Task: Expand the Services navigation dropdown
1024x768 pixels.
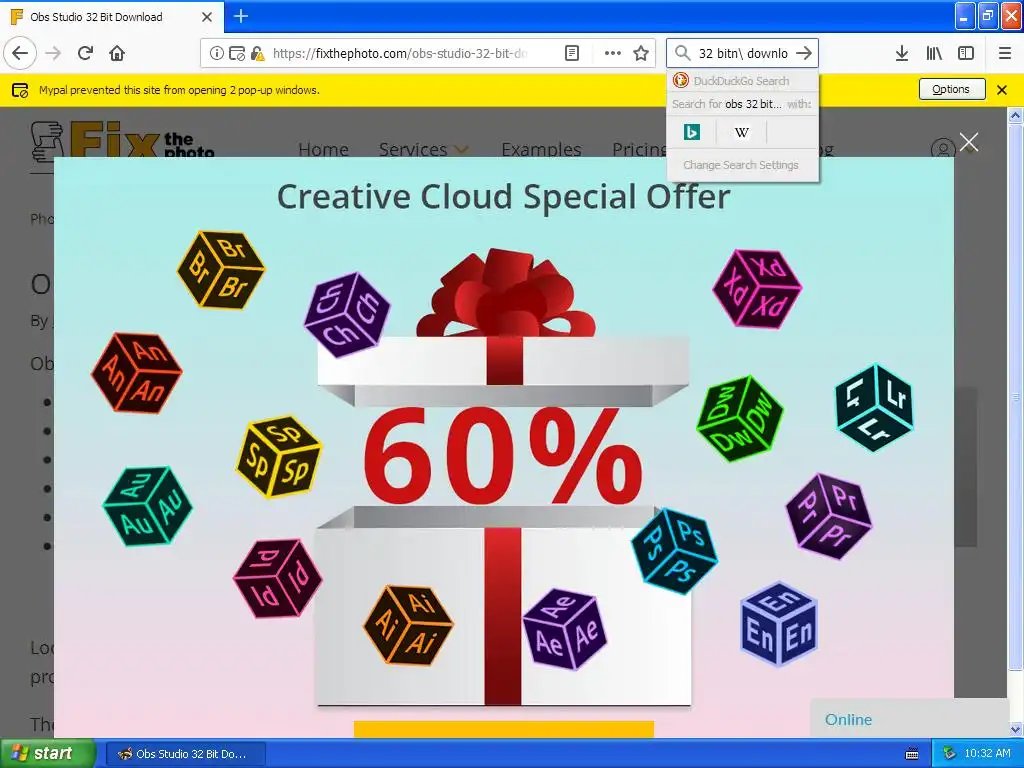Action: (423, 150)
